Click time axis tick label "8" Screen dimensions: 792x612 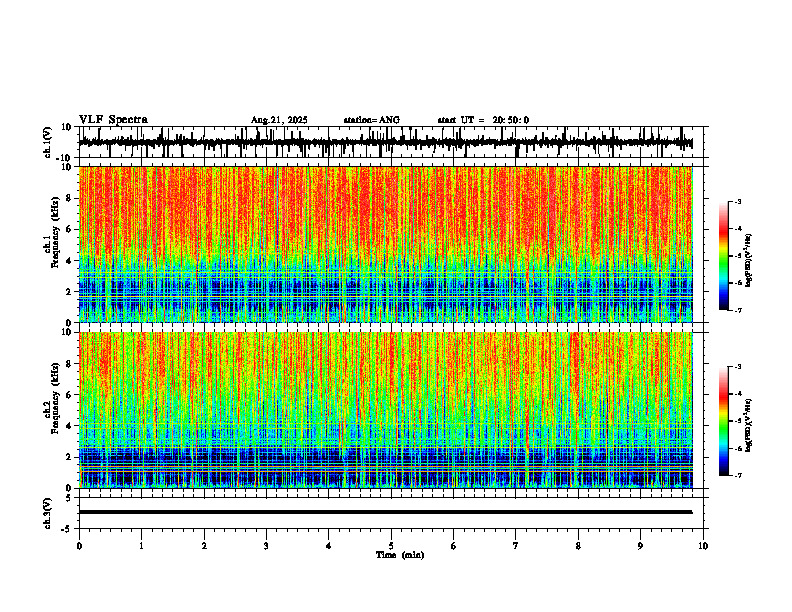(x=578, y=546)
